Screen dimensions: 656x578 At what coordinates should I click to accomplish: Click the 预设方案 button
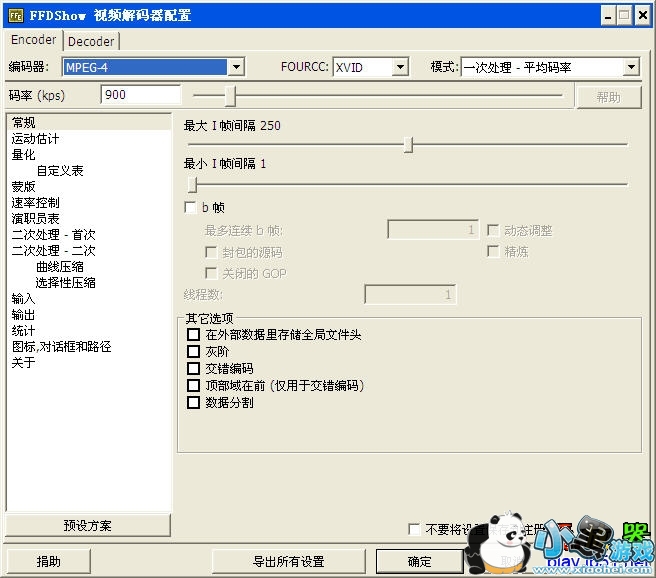pyautogui.click(x=88, y=525)
